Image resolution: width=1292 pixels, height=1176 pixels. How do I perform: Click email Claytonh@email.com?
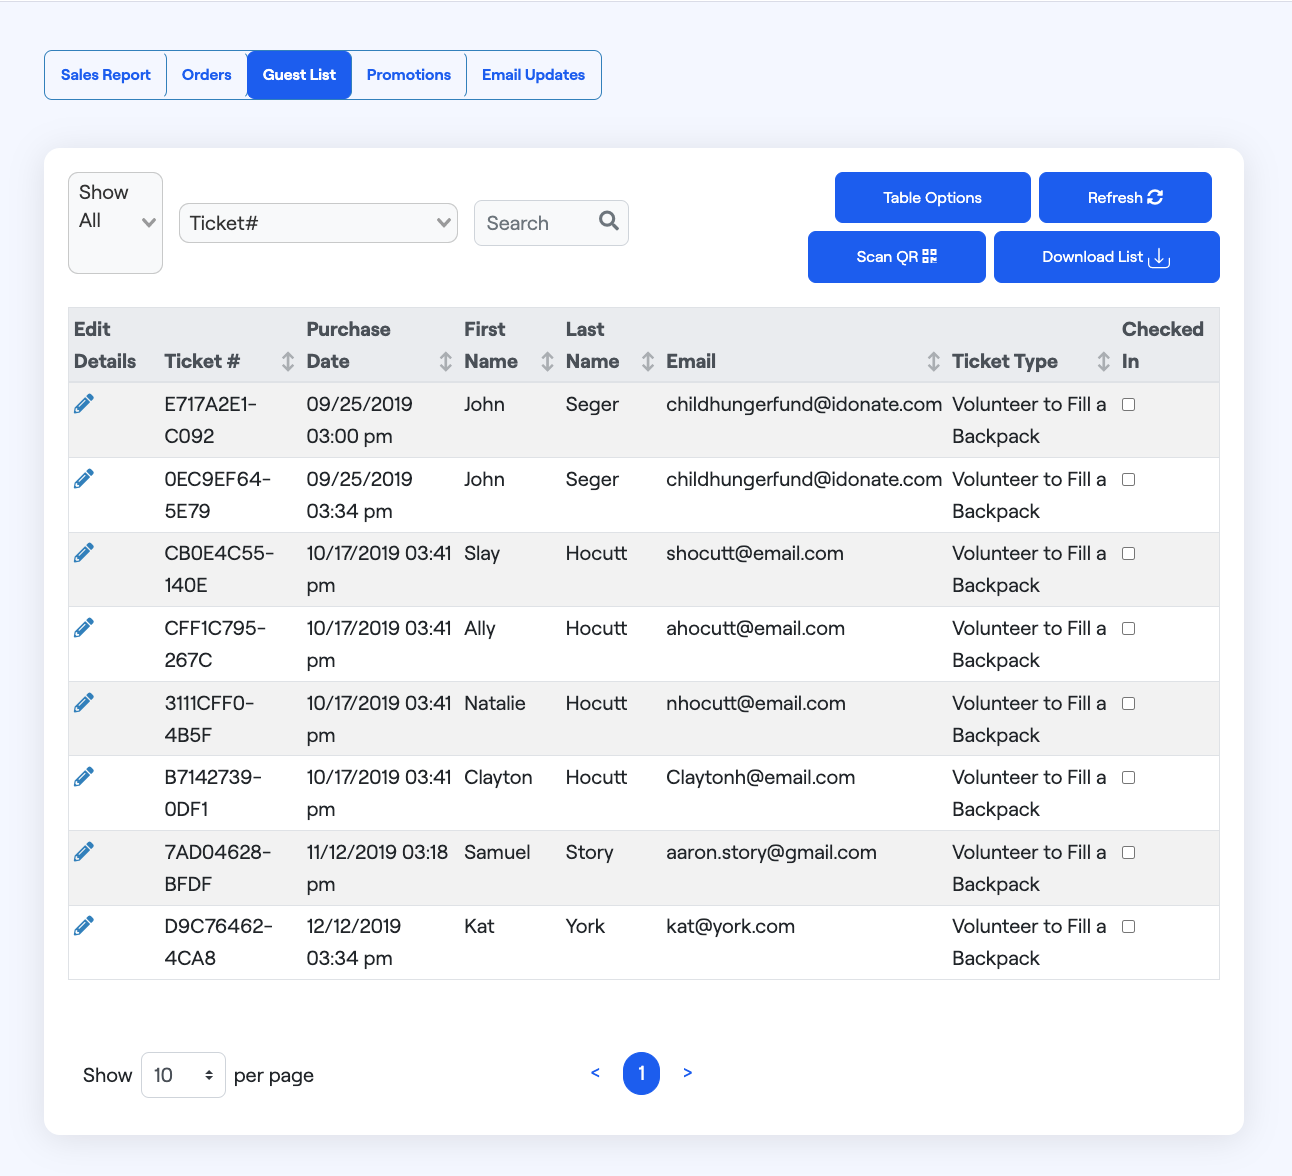tap(761, 777)
